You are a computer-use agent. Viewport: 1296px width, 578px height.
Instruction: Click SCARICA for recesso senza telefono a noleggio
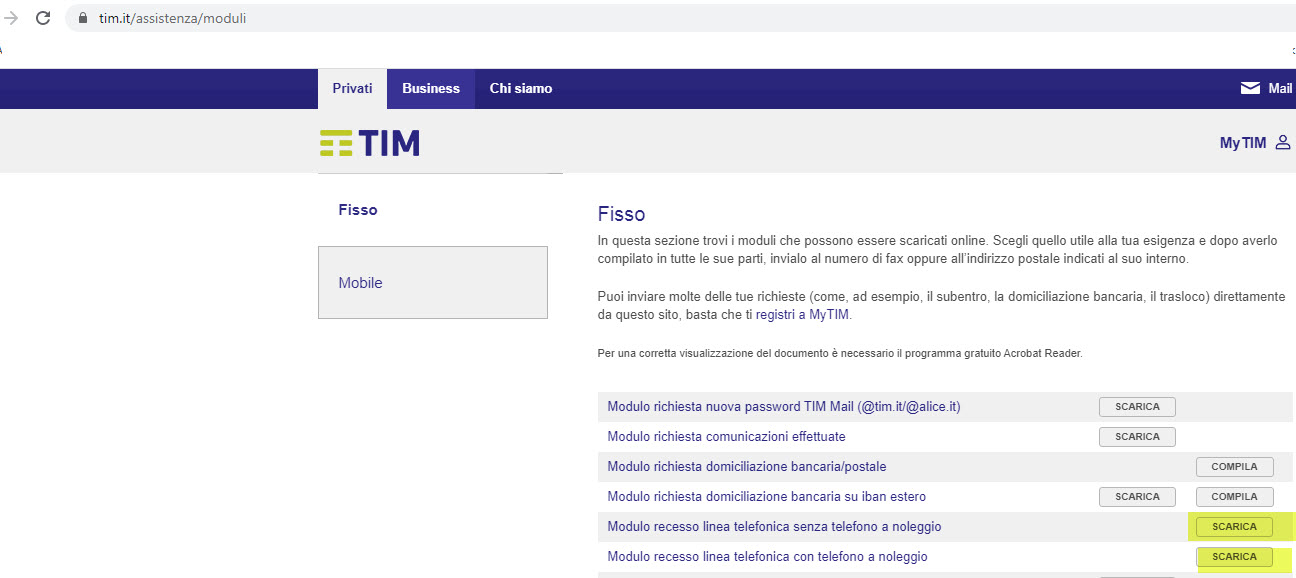point(1234,527)
